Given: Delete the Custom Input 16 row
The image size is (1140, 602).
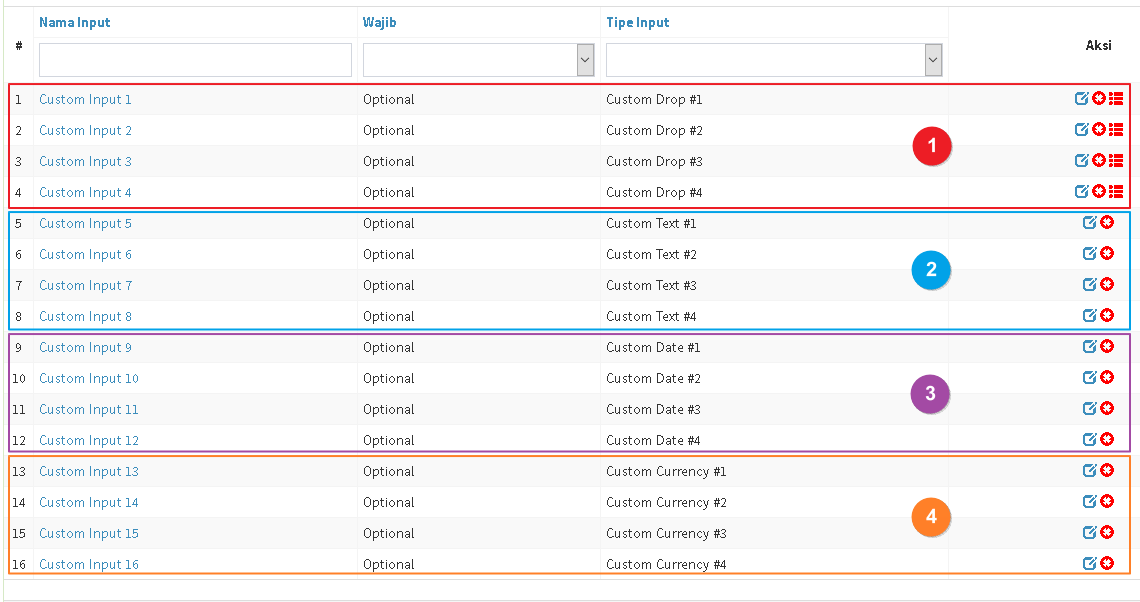Looking at the screenshot, I should tap(1107, 564).
